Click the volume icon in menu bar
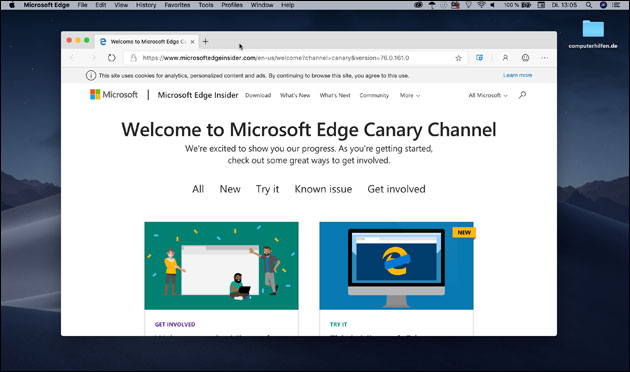The width and height of the screenshot is (630, 372). [x=492, y=5]
